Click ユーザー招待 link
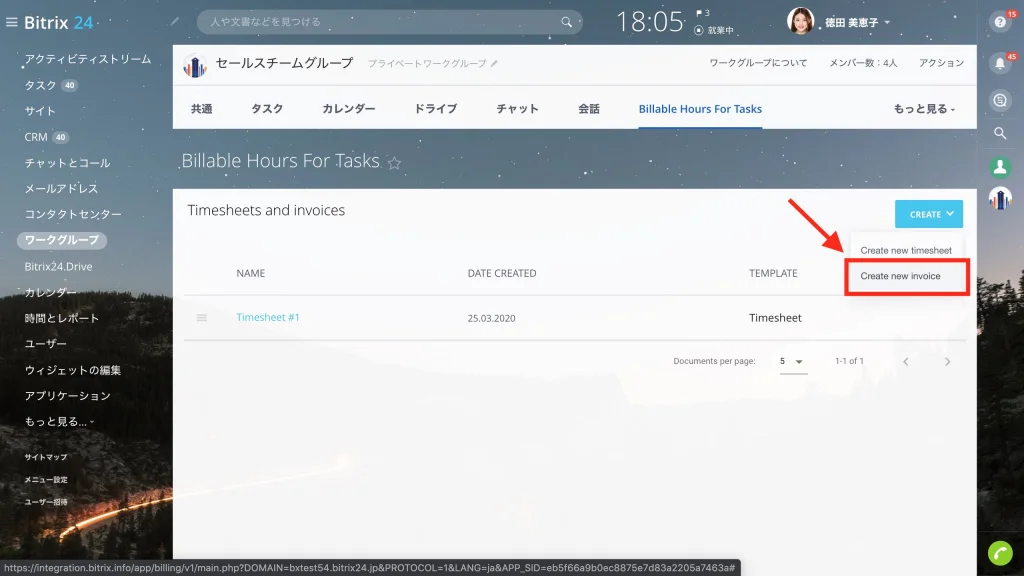This screenshot has width=1024, height=576. pos(46,502)
